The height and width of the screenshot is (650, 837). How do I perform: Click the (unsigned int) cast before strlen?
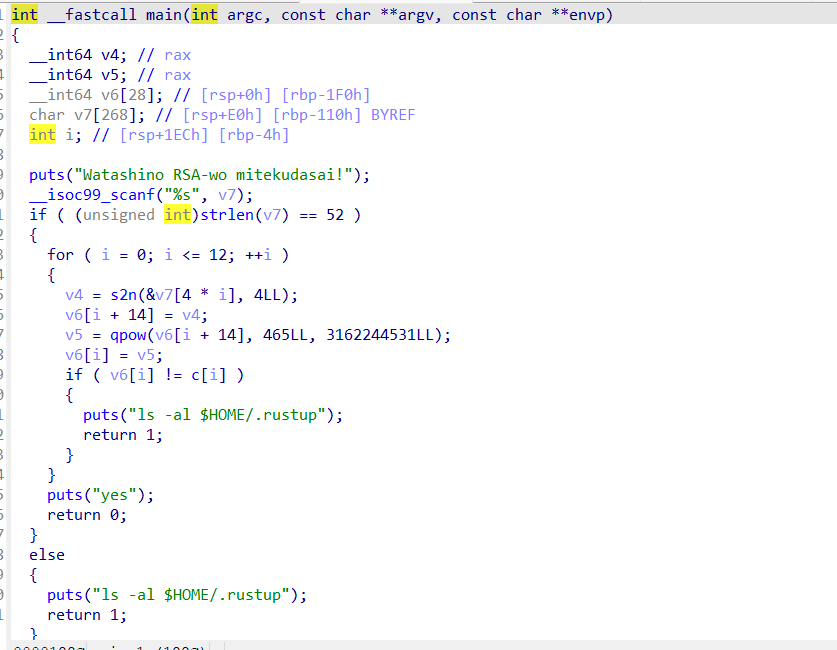137,215
